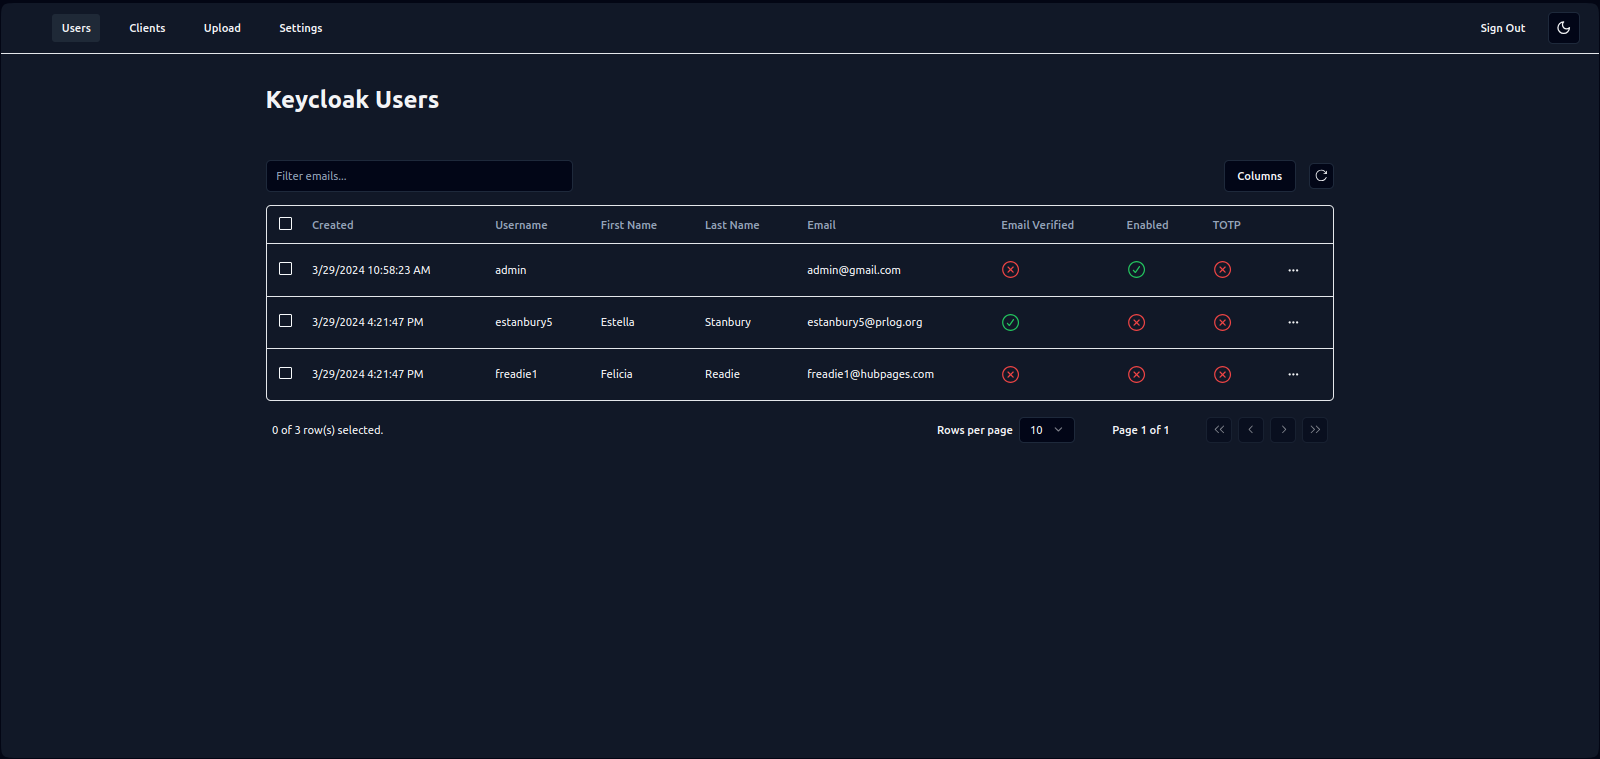Click estanbury5's TOTP red cross icon
This screenshot has width=1600, height=759.
tap(1222, 322)
